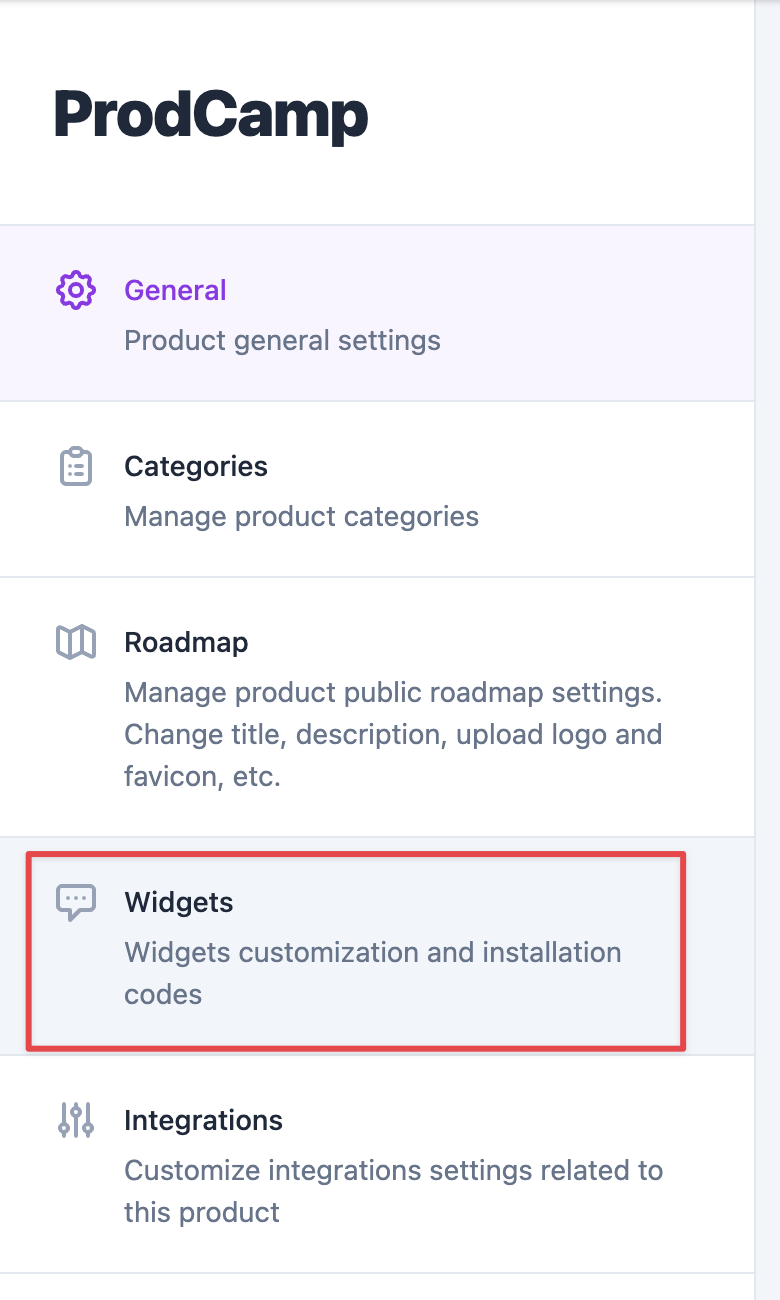780x1300 pixels.
Task: Open the Roadmap menu title
Action: 186,642
